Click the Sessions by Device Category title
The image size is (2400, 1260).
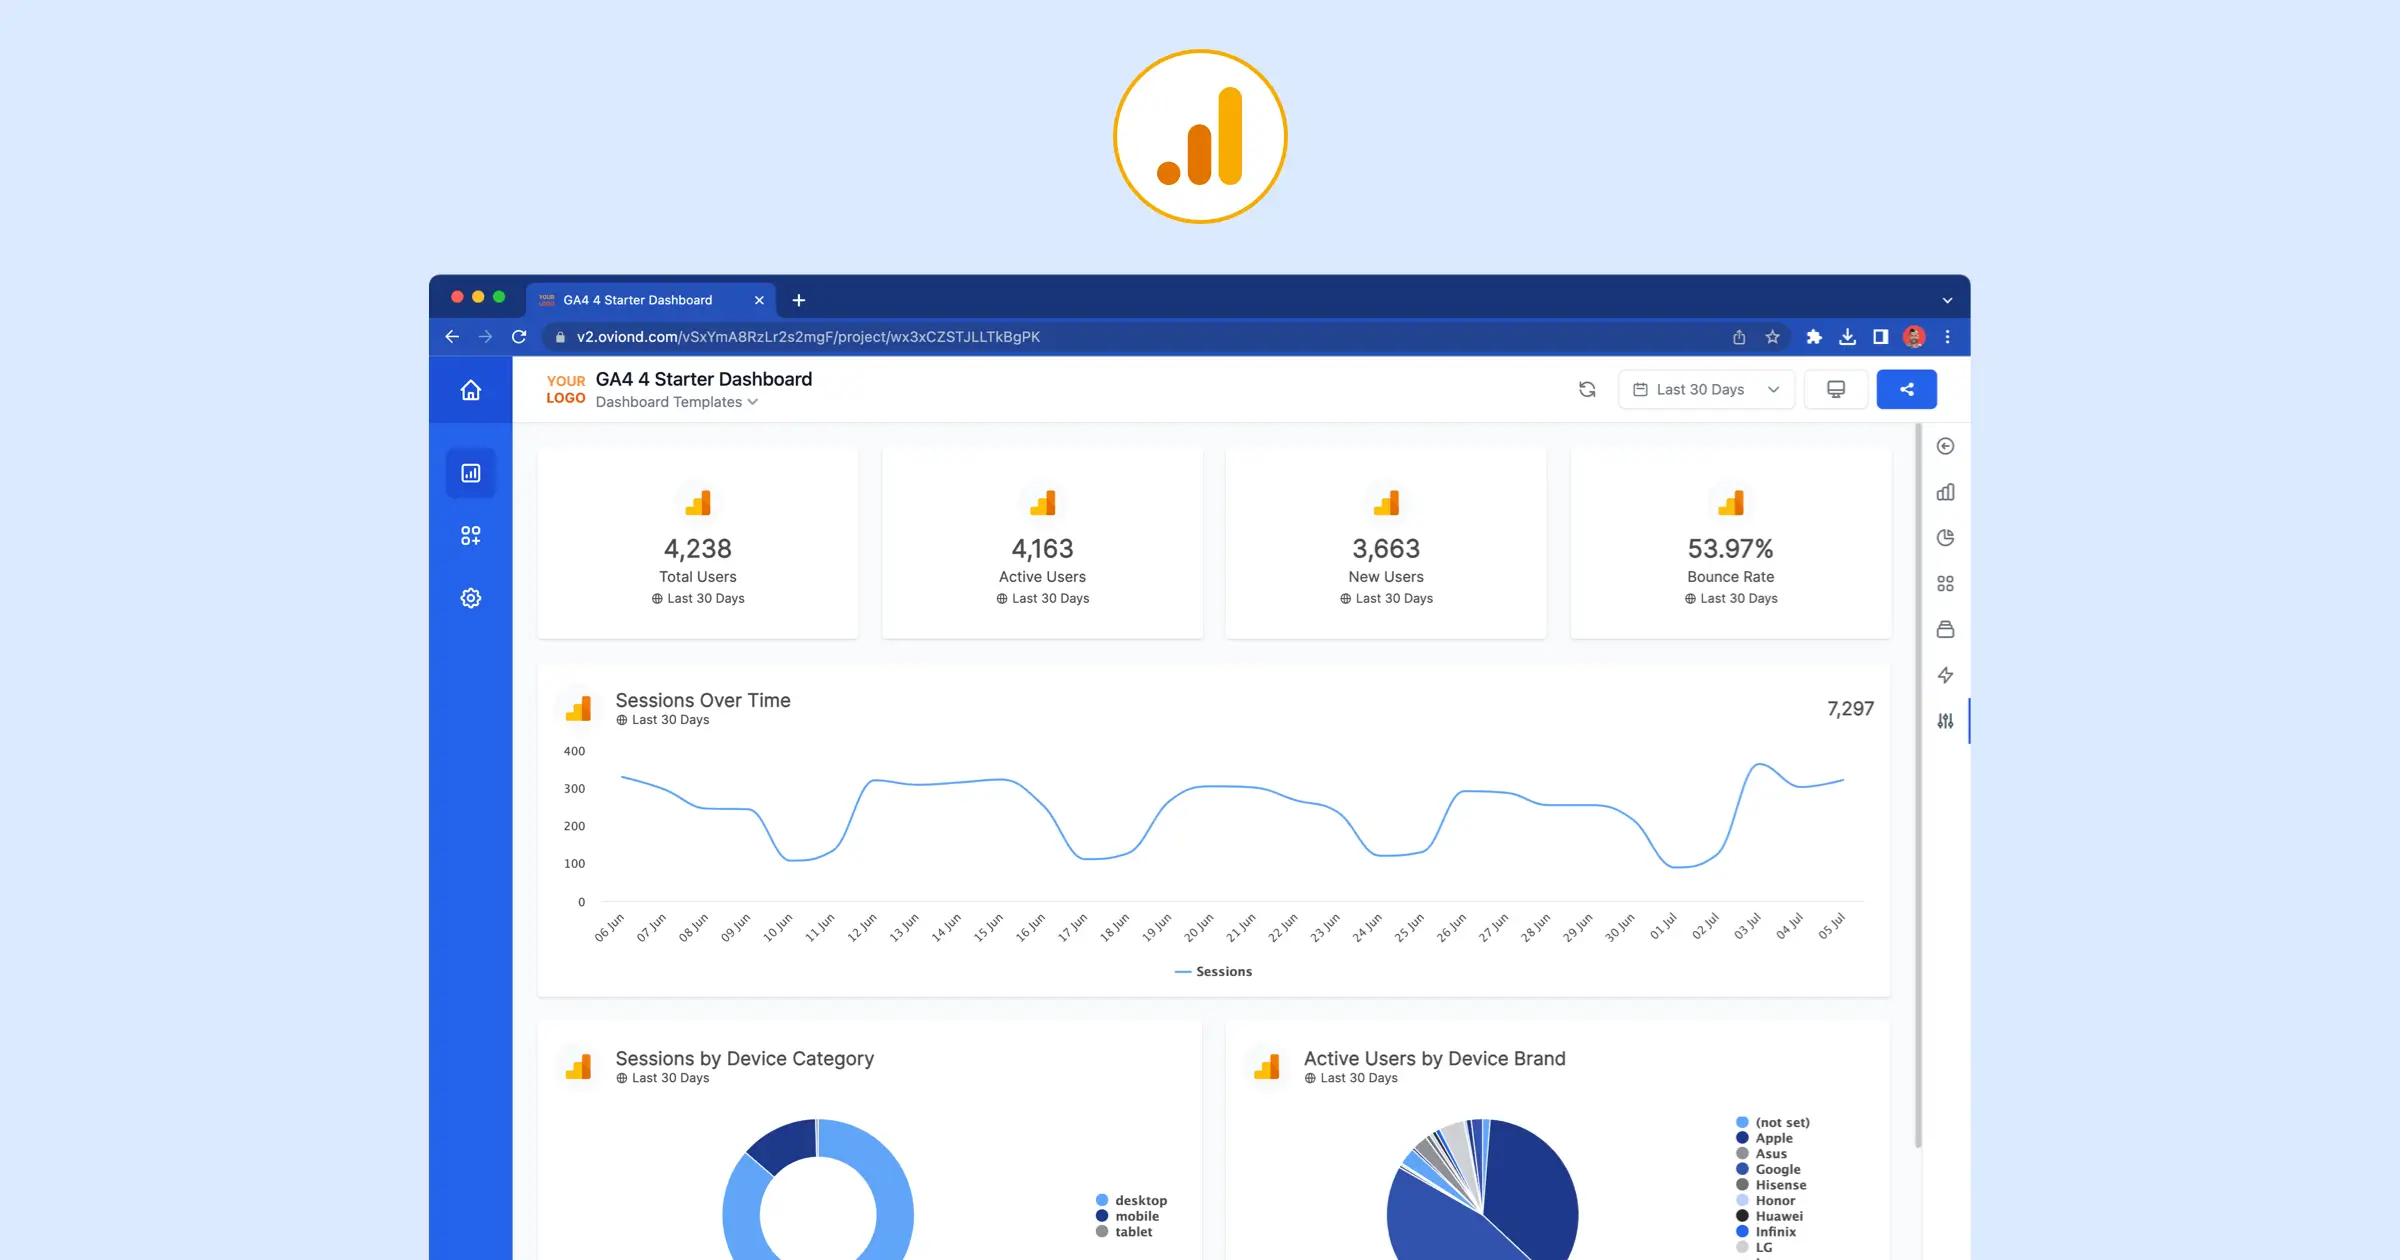tap(744, 1058)
